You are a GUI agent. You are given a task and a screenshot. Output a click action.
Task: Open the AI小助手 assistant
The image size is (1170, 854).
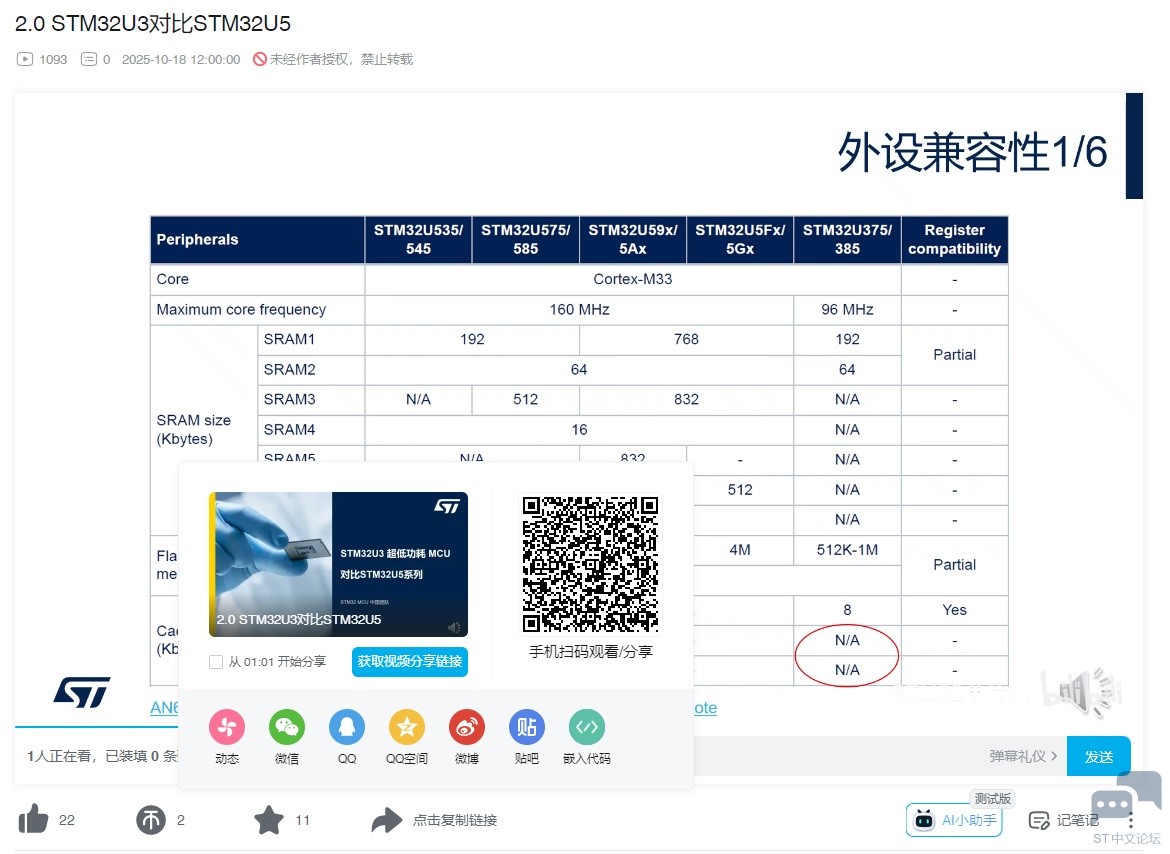coord(954,820)
